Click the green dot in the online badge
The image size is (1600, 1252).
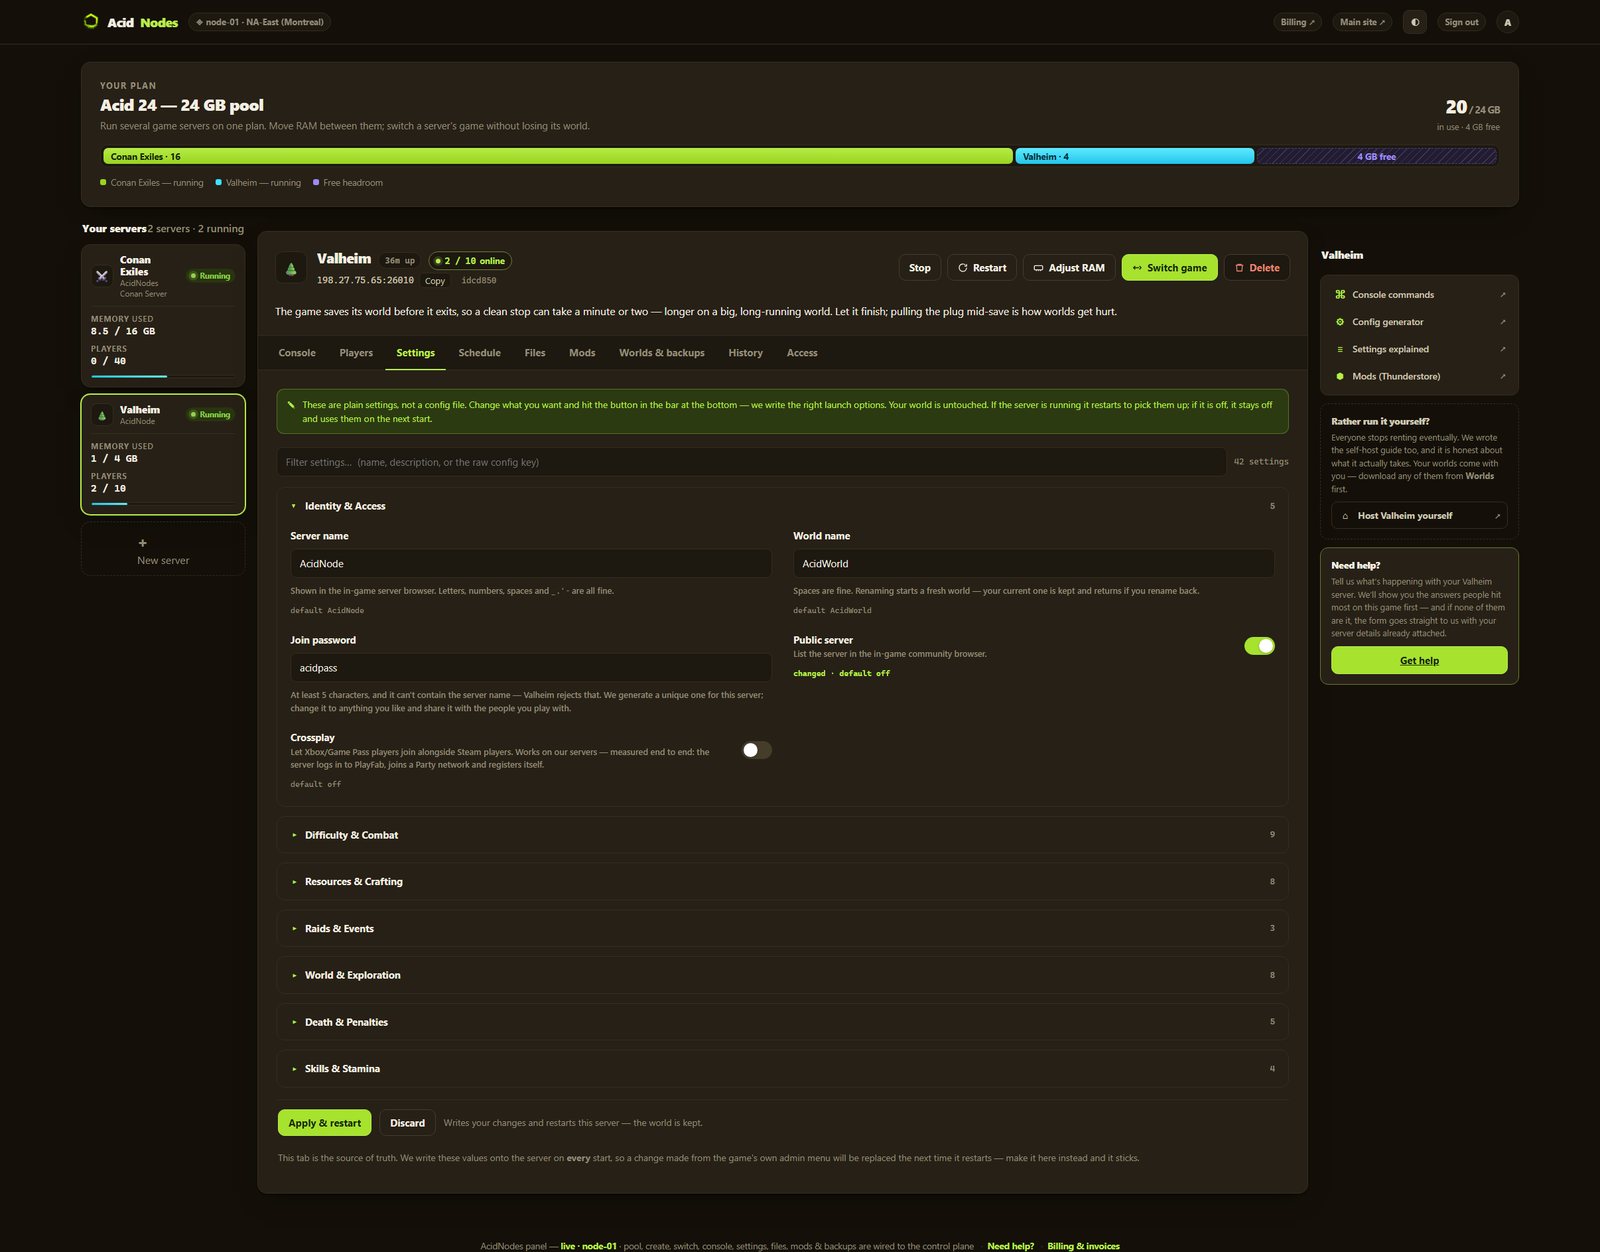[438, 261]
